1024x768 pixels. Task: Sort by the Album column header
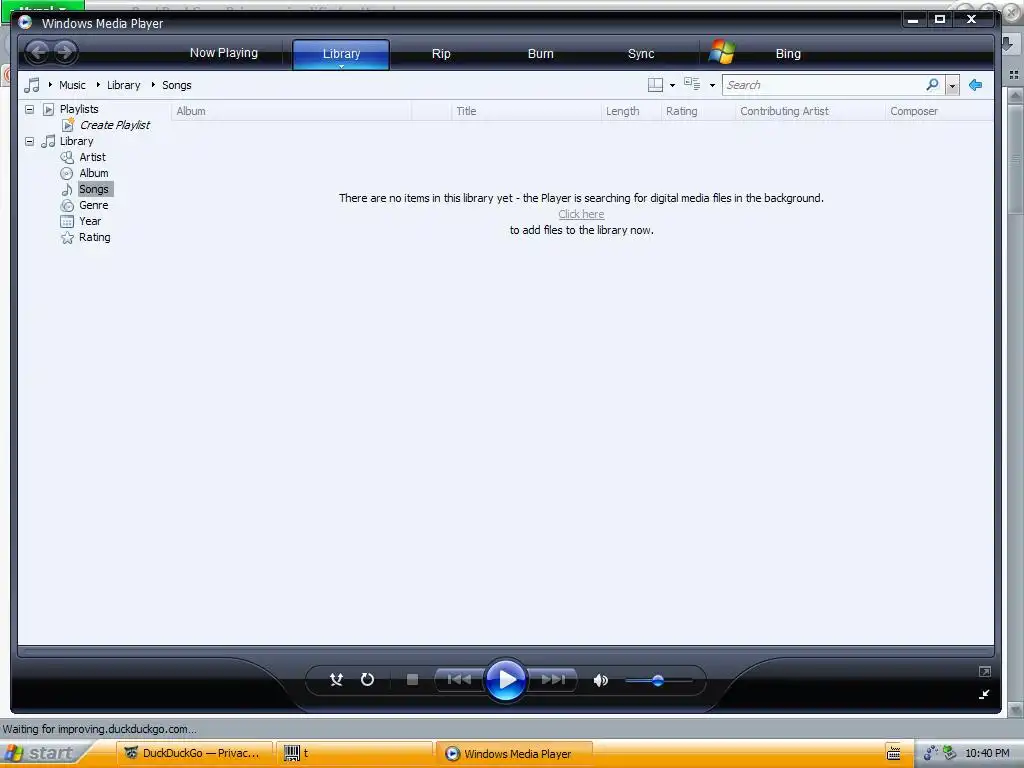(x=291, y=111)
